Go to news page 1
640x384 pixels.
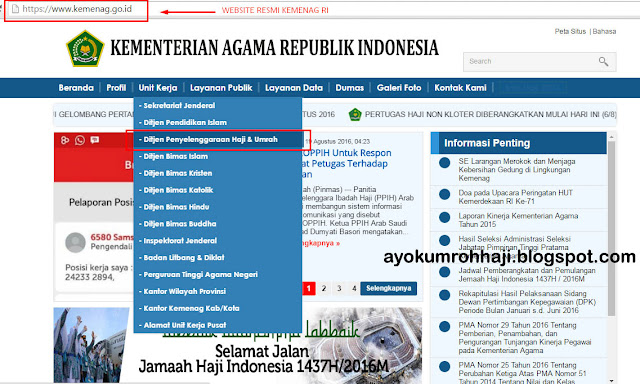(x=309, y=289)
